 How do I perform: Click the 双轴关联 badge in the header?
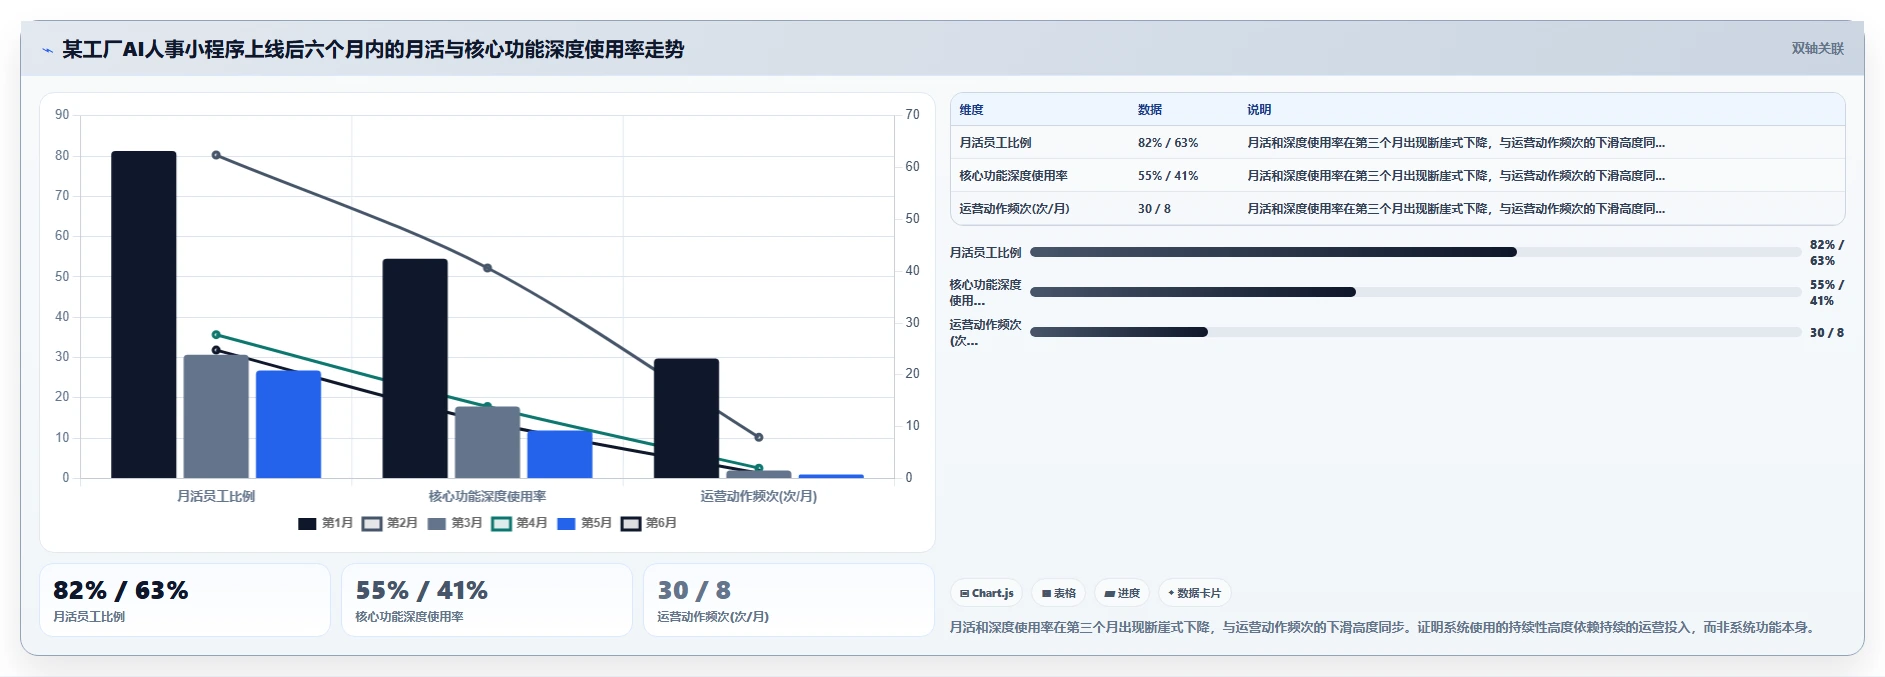tap(1817, 49)
